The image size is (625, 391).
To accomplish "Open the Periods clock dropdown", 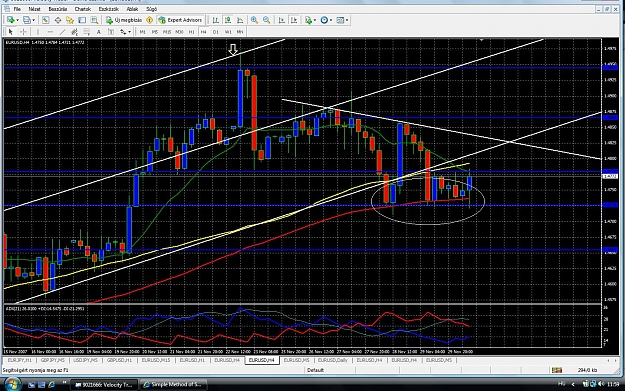I will [x=331, y=20].
